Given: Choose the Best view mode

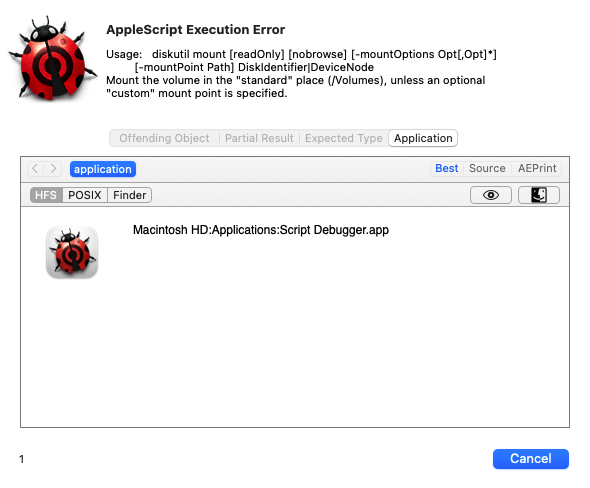Looking at the screenshot, I should coord(447,168).
